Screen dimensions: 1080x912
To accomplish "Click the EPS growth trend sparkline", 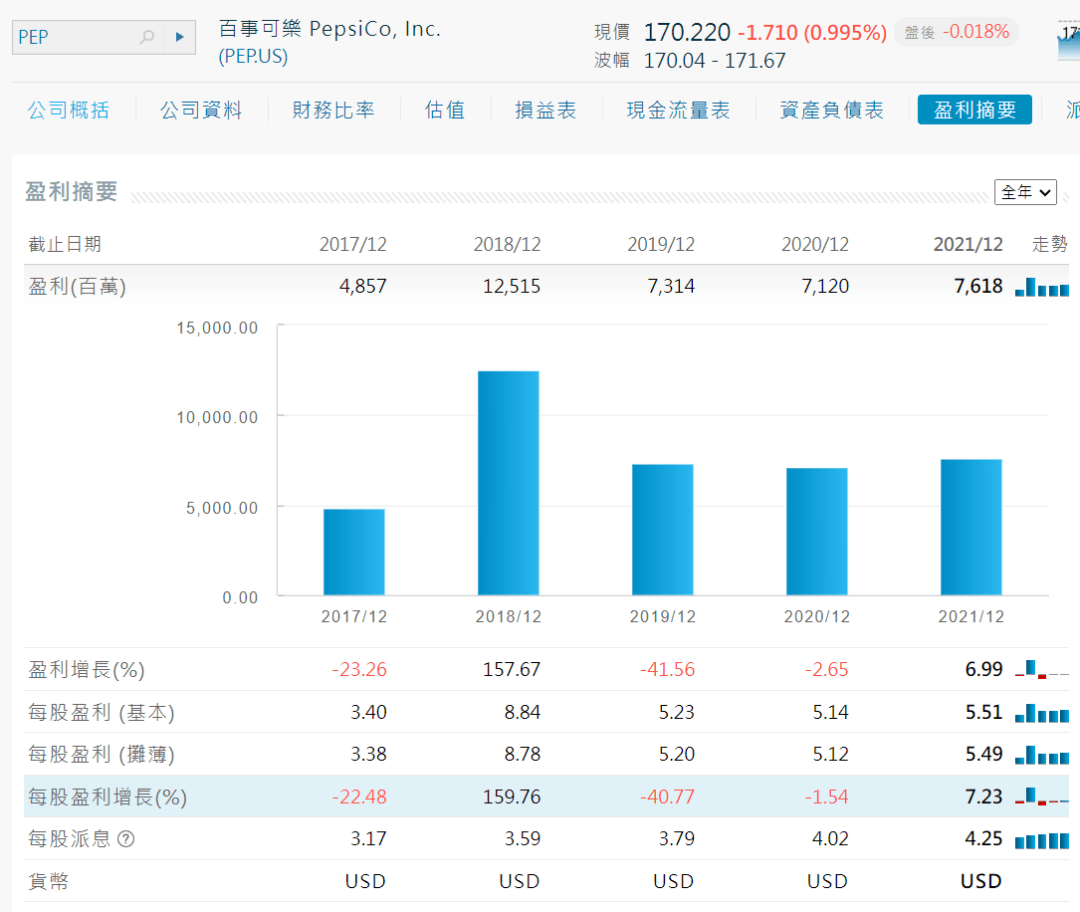I will point(1042,798).
